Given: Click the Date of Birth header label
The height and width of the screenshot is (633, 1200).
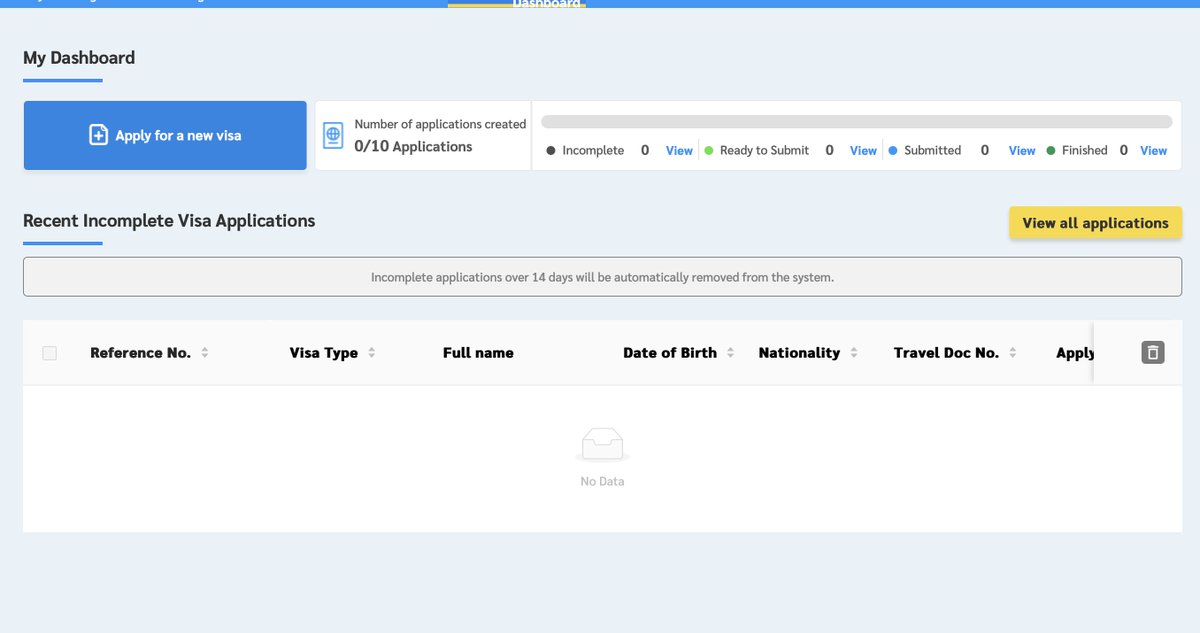Looking at the screenshot, I should pyautogui.click(x=670, y=353).
